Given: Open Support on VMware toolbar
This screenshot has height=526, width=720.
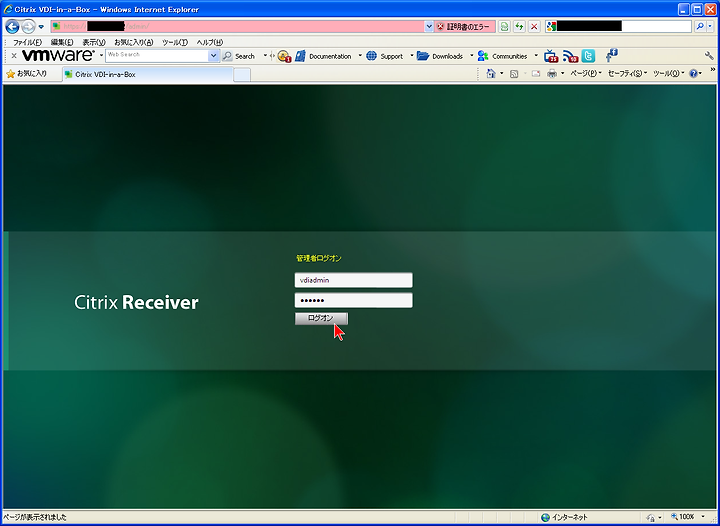Looking at the screenshot, I should pos(385,56).
